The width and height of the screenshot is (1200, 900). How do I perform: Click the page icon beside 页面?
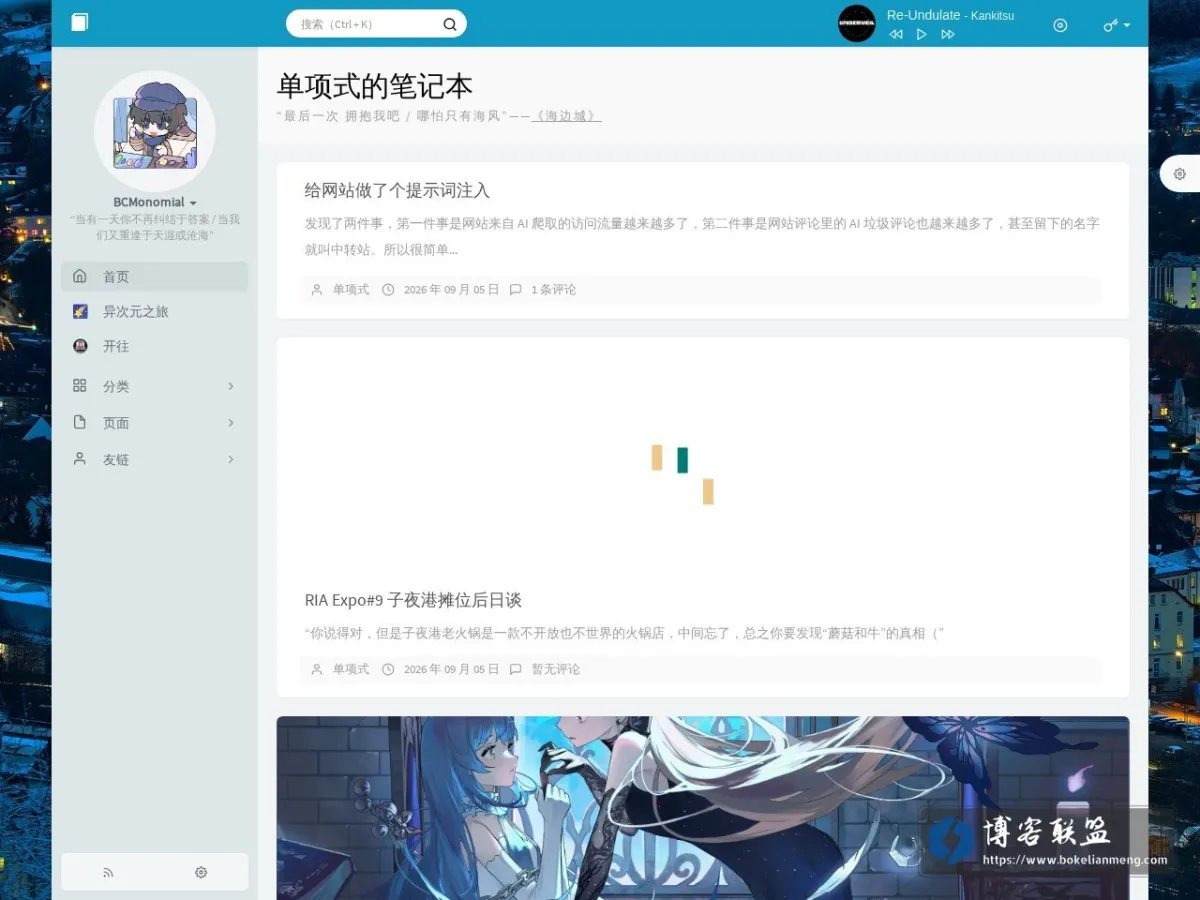click(80, 423)
